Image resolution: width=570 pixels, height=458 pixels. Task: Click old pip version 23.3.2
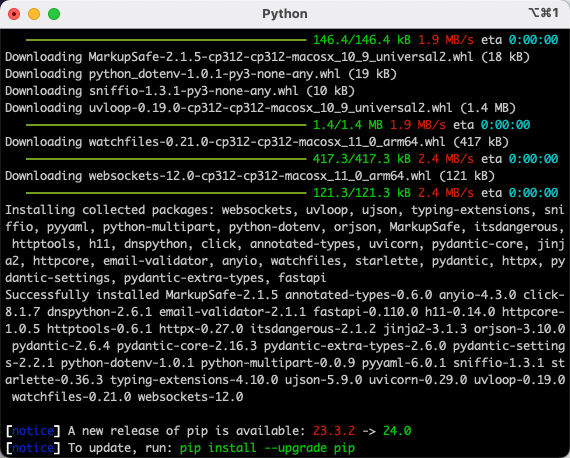[334, 431]
